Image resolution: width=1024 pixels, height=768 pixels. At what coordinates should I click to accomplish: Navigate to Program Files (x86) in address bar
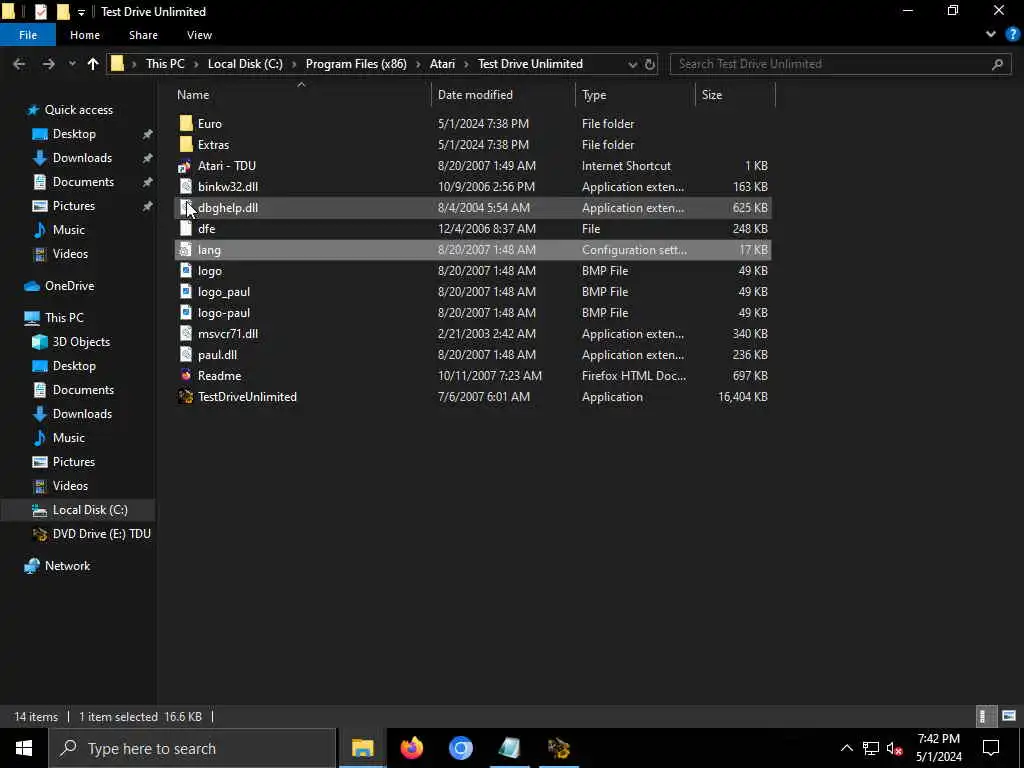click(356, 64)
